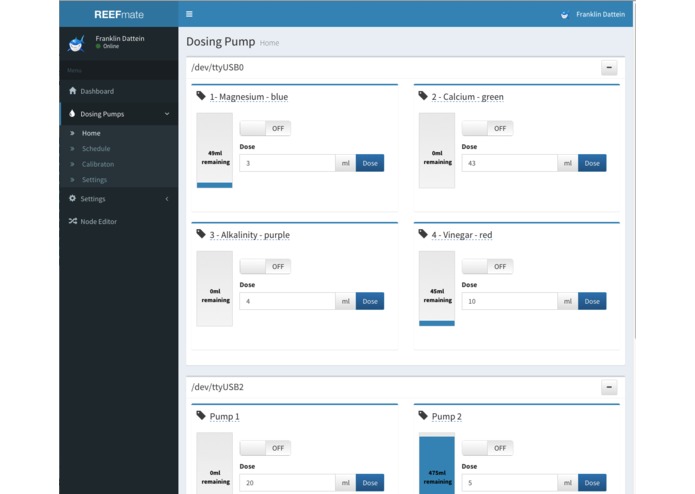
Task: Click the Pump 1 dose amount field
Action: (x=287, y=483)
